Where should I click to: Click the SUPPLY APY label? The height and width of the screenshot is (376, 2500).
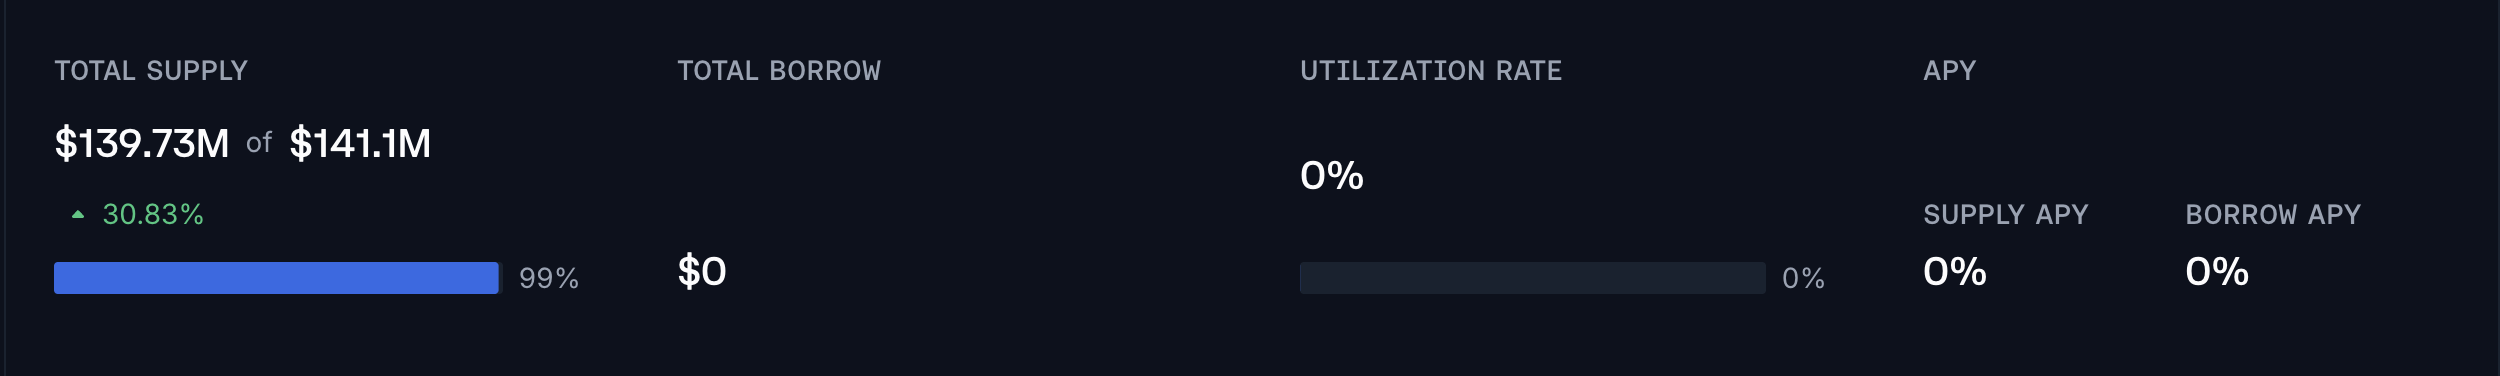(x=2006, y=214)
